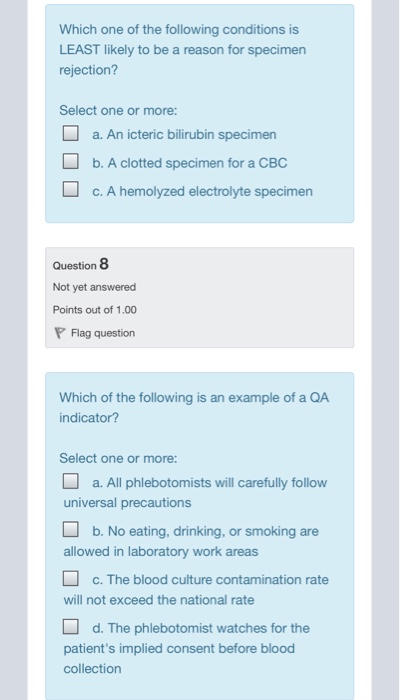
Task: Click the QA indicator question text
Action: click(194, 408)
